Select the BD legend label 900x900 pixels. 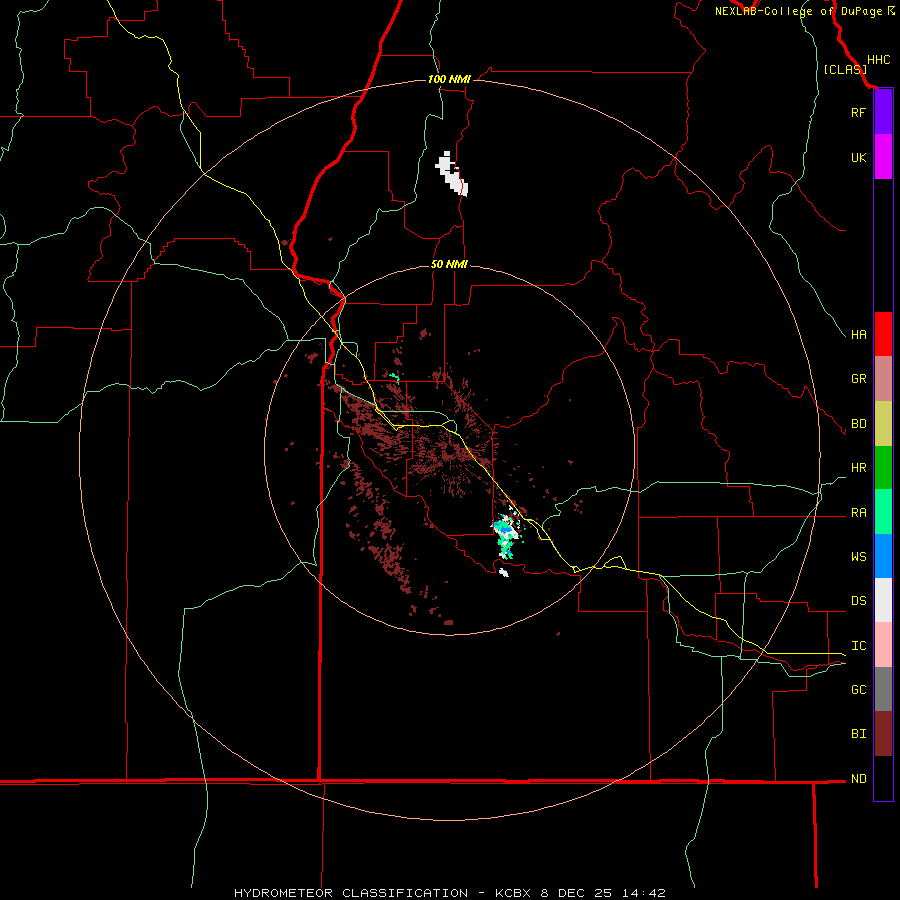click(858, 423)
